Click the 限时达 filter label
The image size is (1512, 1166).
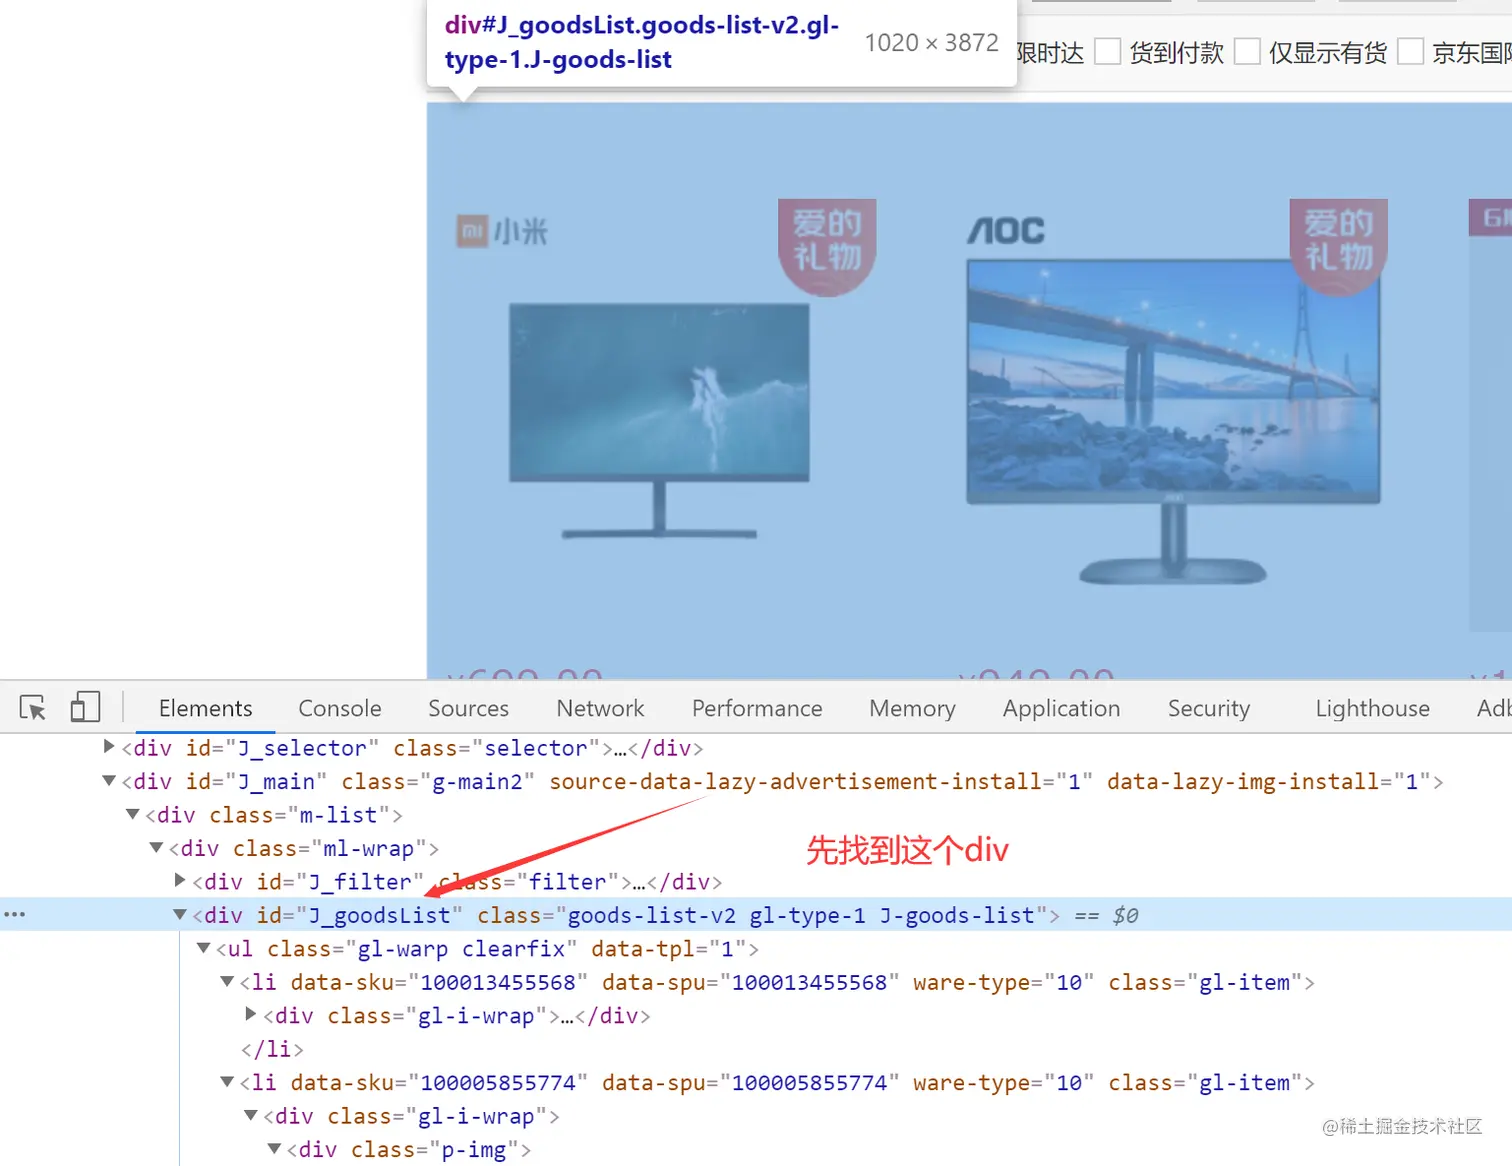(x=1050, y=52)
